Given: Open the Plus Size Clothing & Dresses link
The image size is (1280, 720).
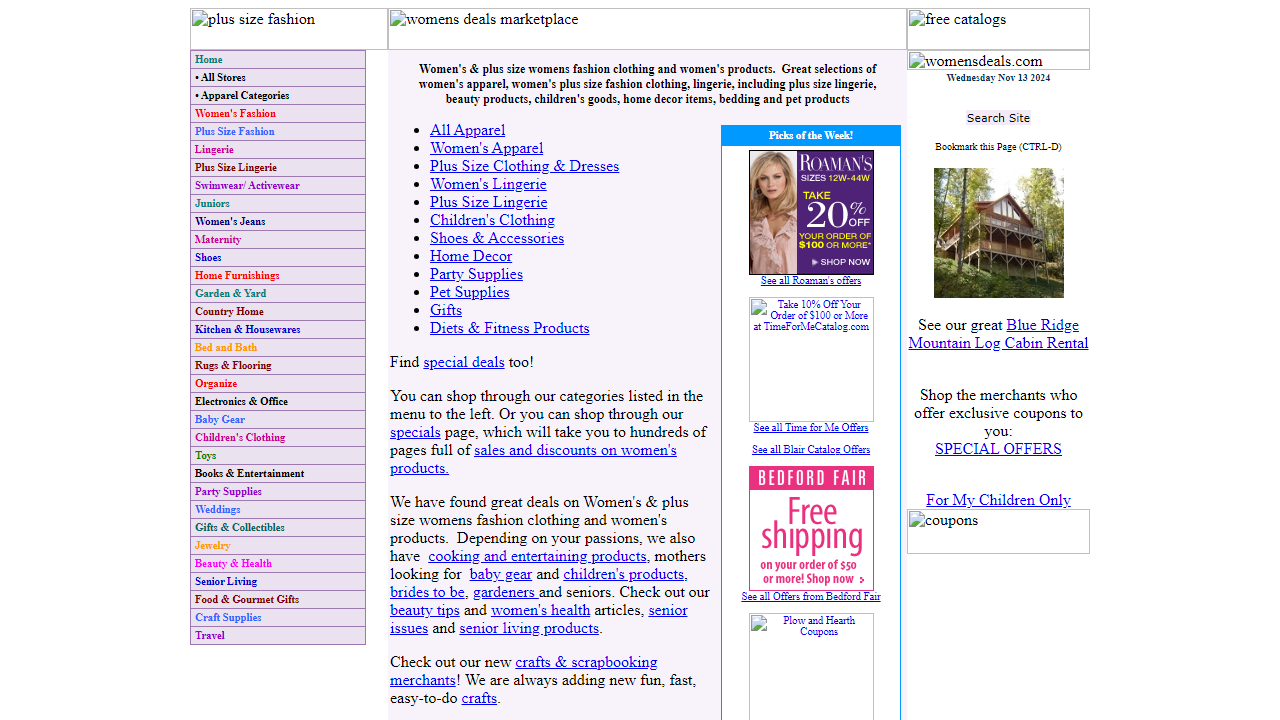Looking at the screenshot, I should (524, 166).
